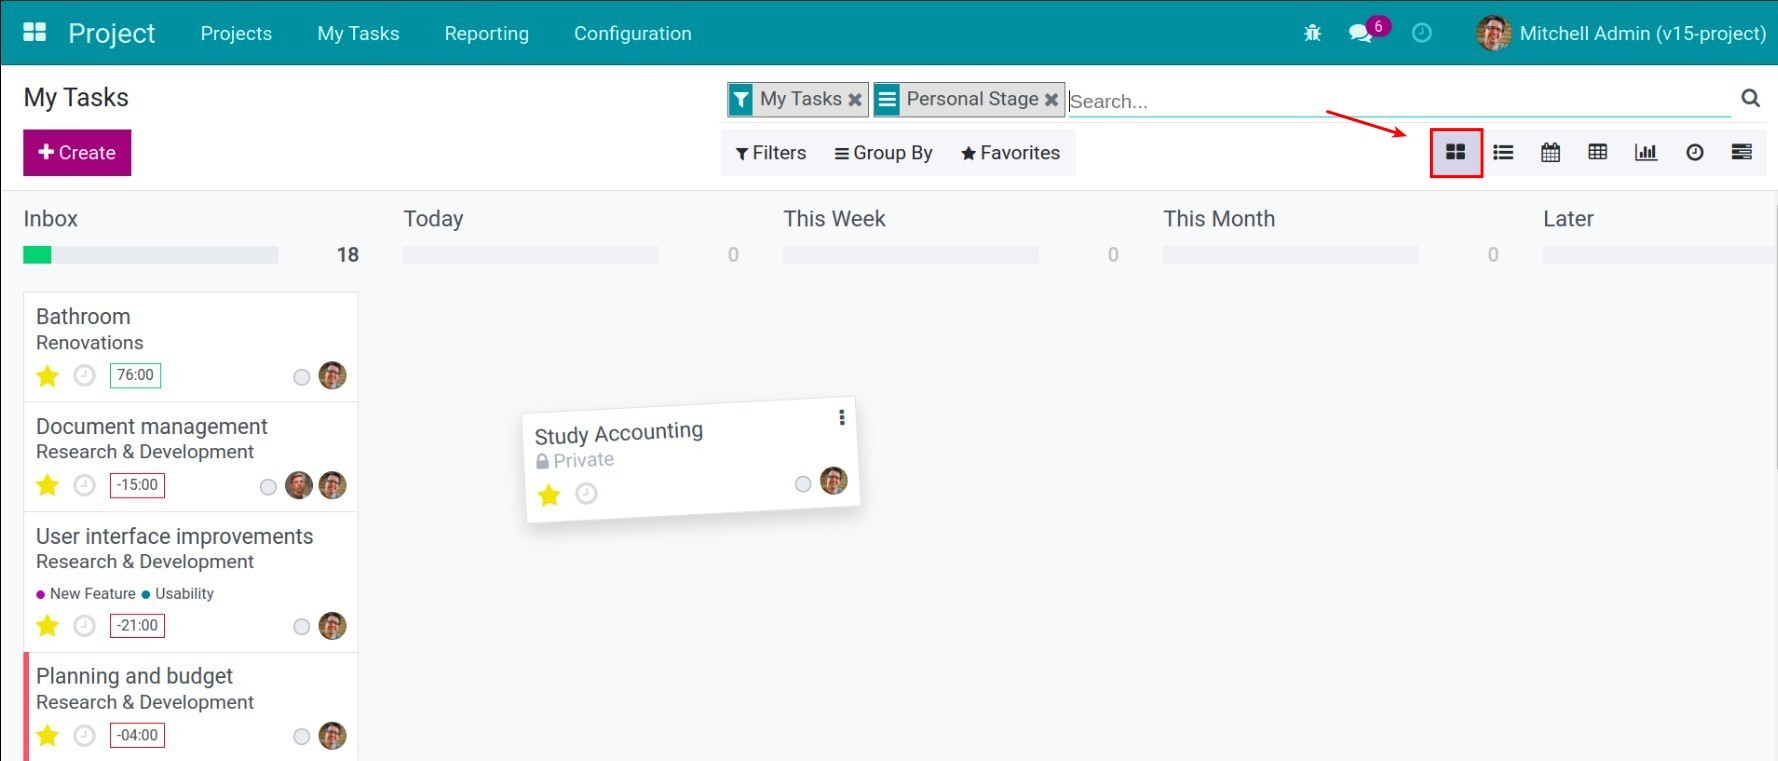Toggle priority star on User interface improvements
The image size is (1778, 761).
point(47,626)
